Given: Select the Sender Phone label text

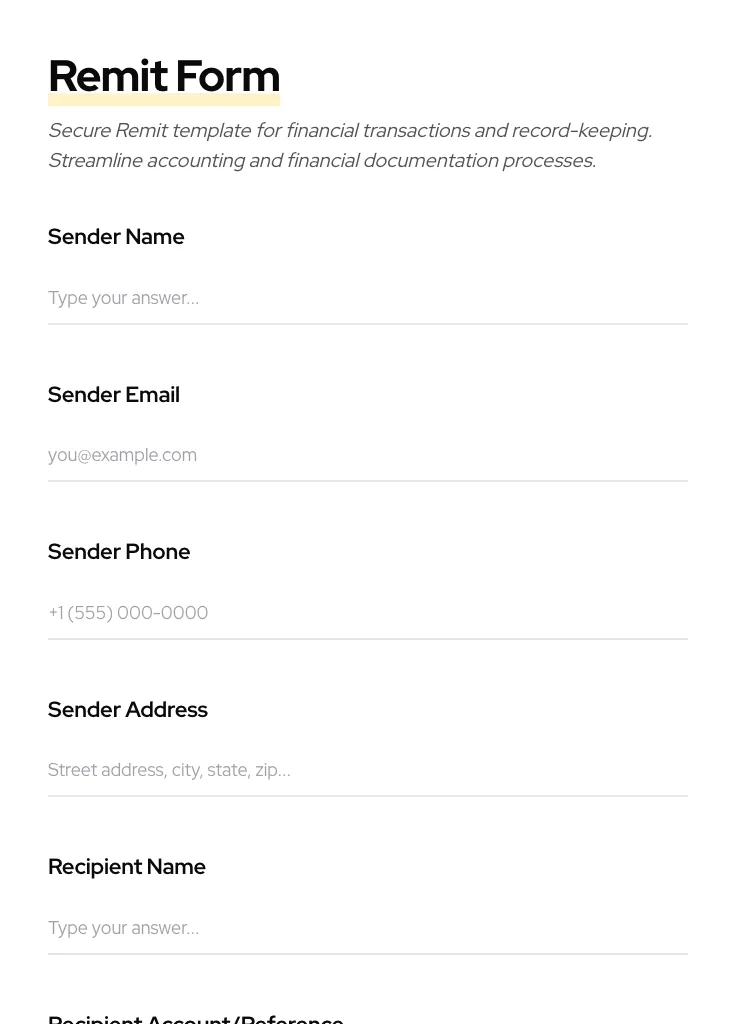Looking at the screenshot, I should point(119,552).
